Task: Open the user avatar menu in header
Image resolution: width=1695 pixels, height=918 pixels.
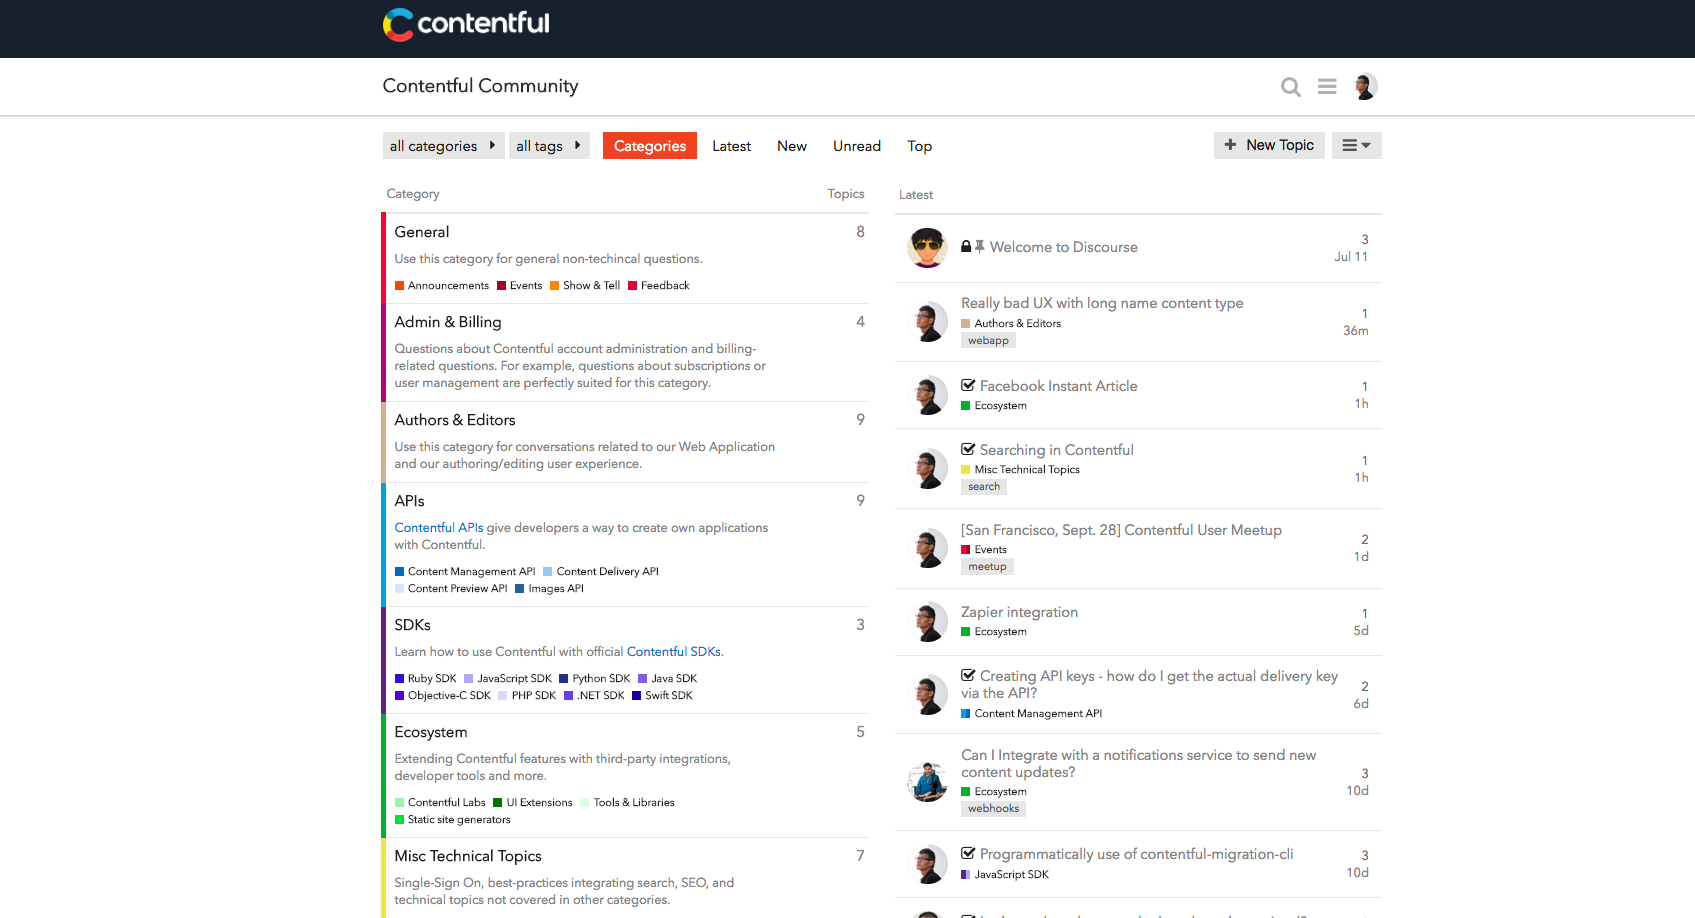Action: coord(1365,86)
